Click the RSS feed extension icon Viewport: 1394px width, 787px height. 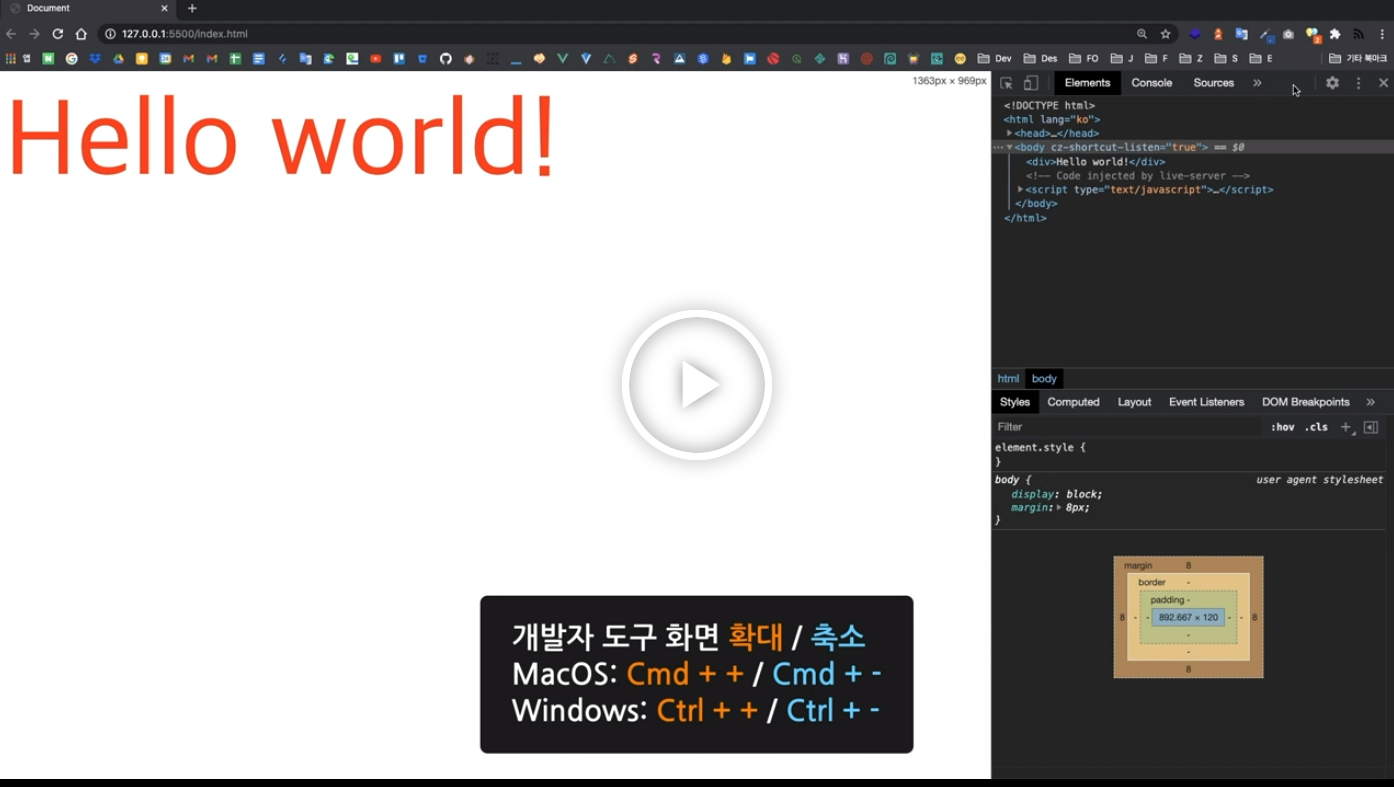[x=1358, y=34]
